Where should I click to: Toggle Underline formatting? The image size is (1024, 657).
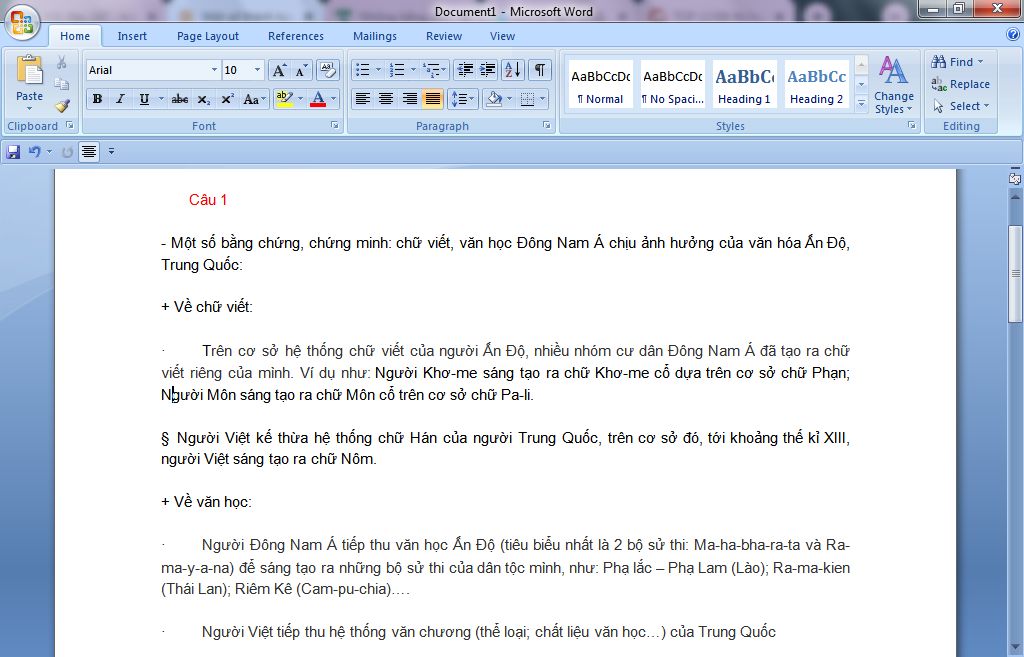click(144, 99)
